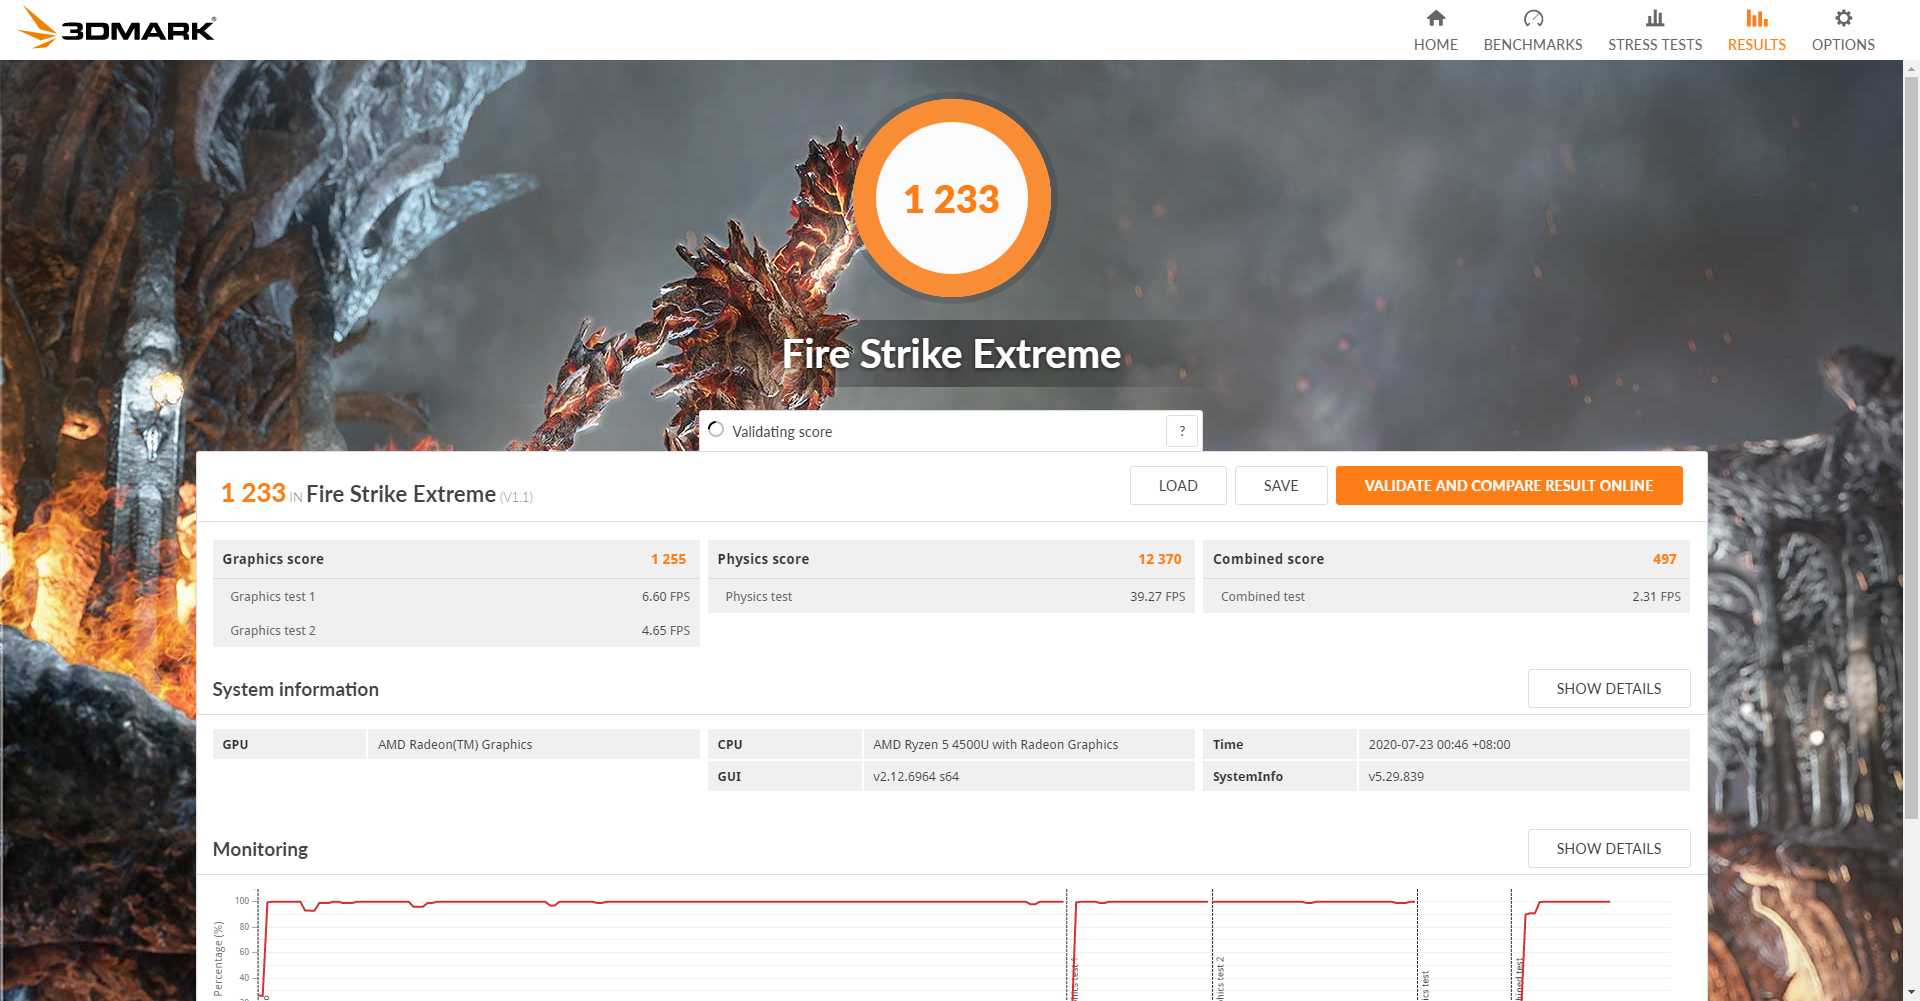
Task: Click the Time value 2020-07-23 00:46
Action: click(x=1439, y=745)
